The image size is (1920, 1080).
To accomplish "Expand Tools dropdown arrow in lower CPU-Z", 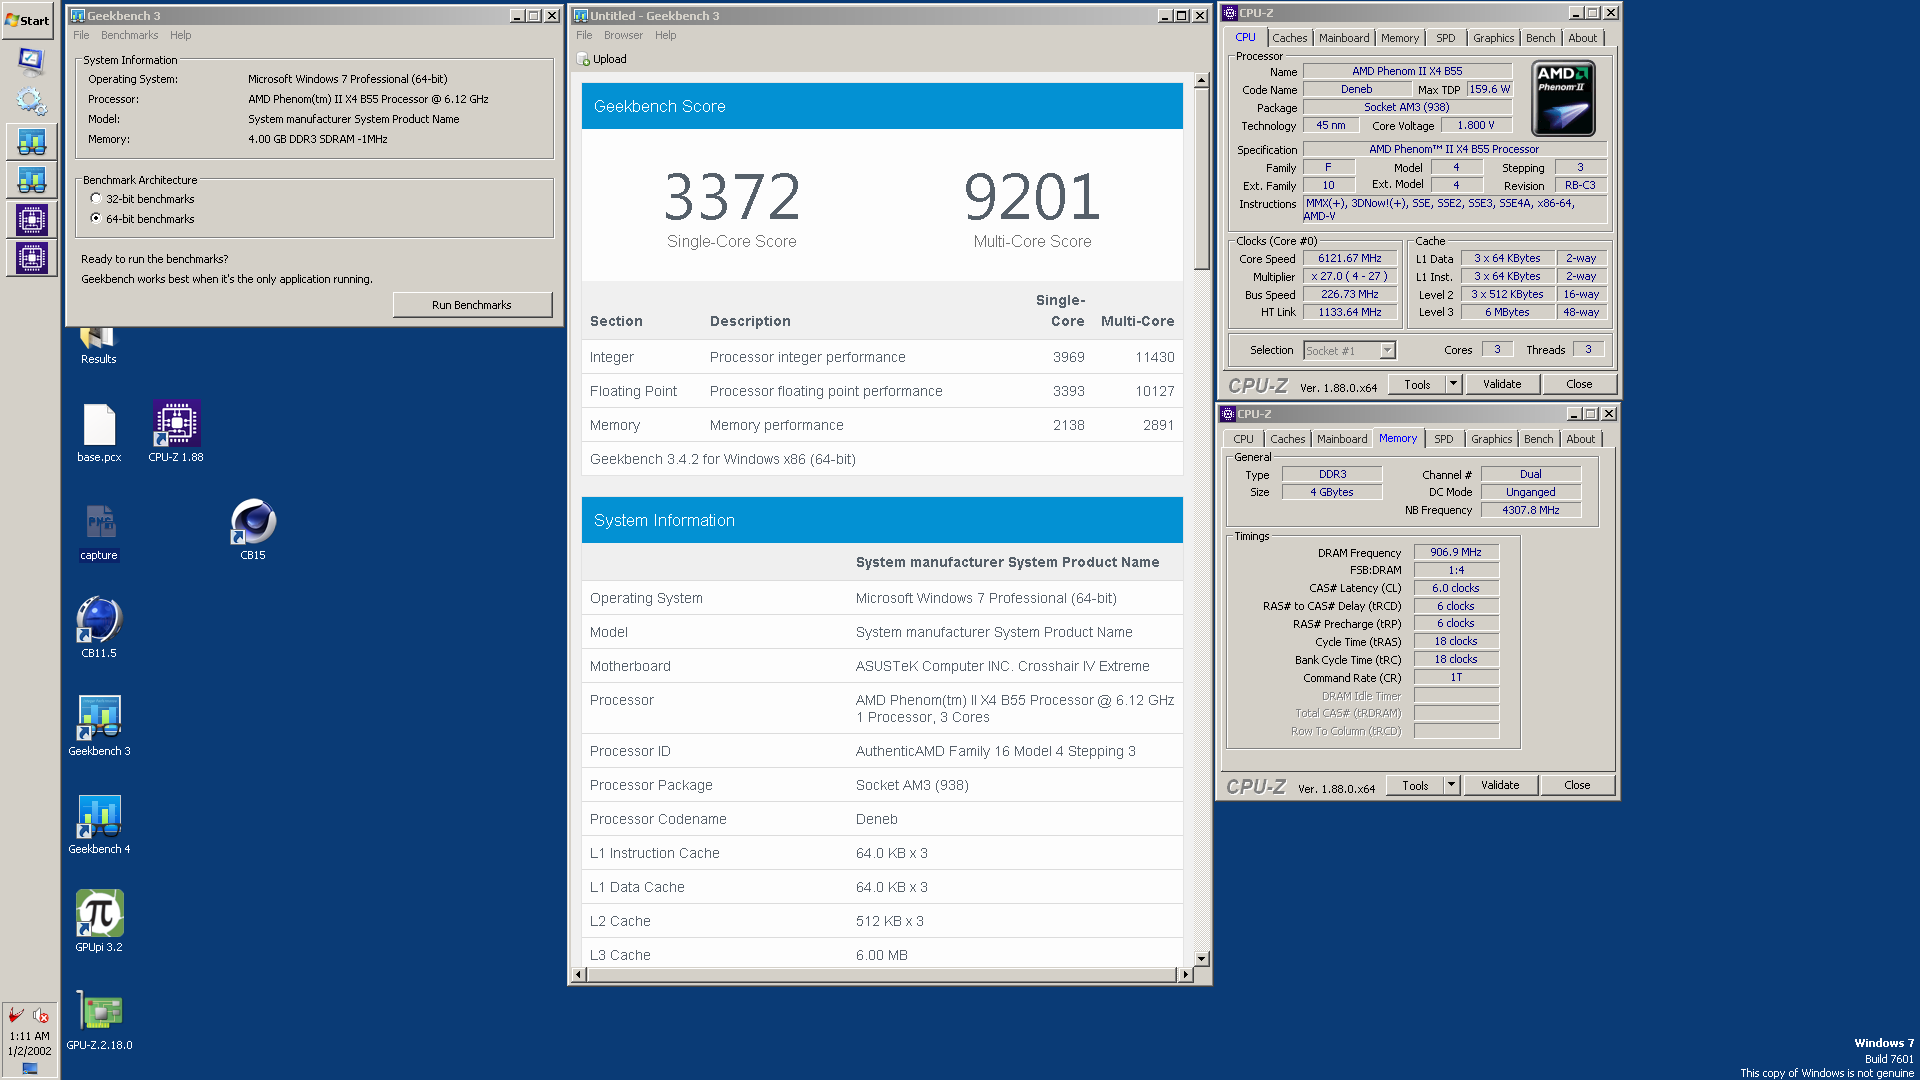I will coord(1451,785).
